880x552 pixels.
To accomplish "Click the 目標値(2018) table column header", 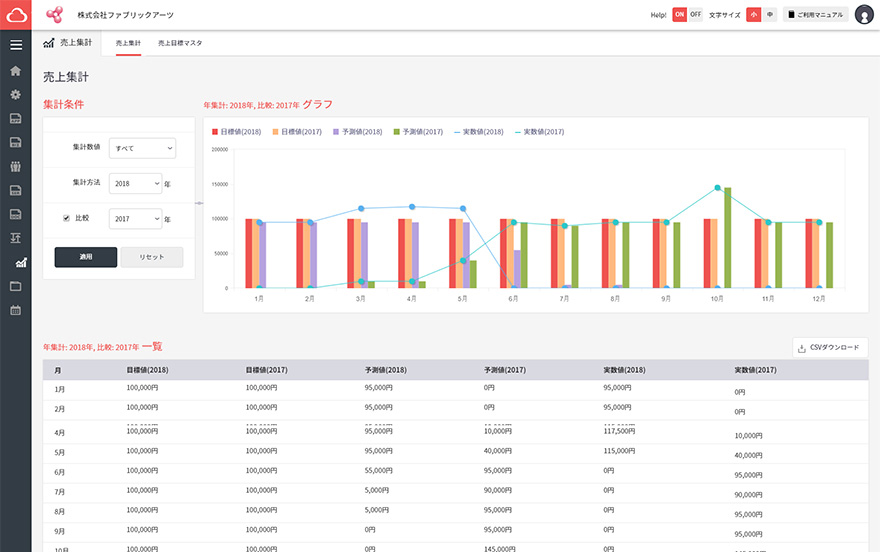I will click(147, 370).
